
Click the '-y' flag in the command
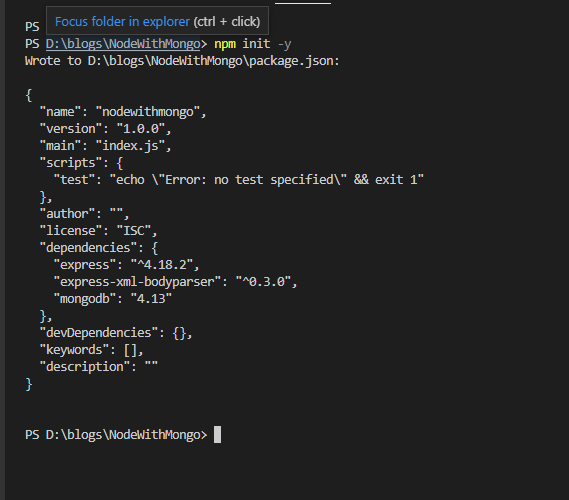click(x=284, y=44)
